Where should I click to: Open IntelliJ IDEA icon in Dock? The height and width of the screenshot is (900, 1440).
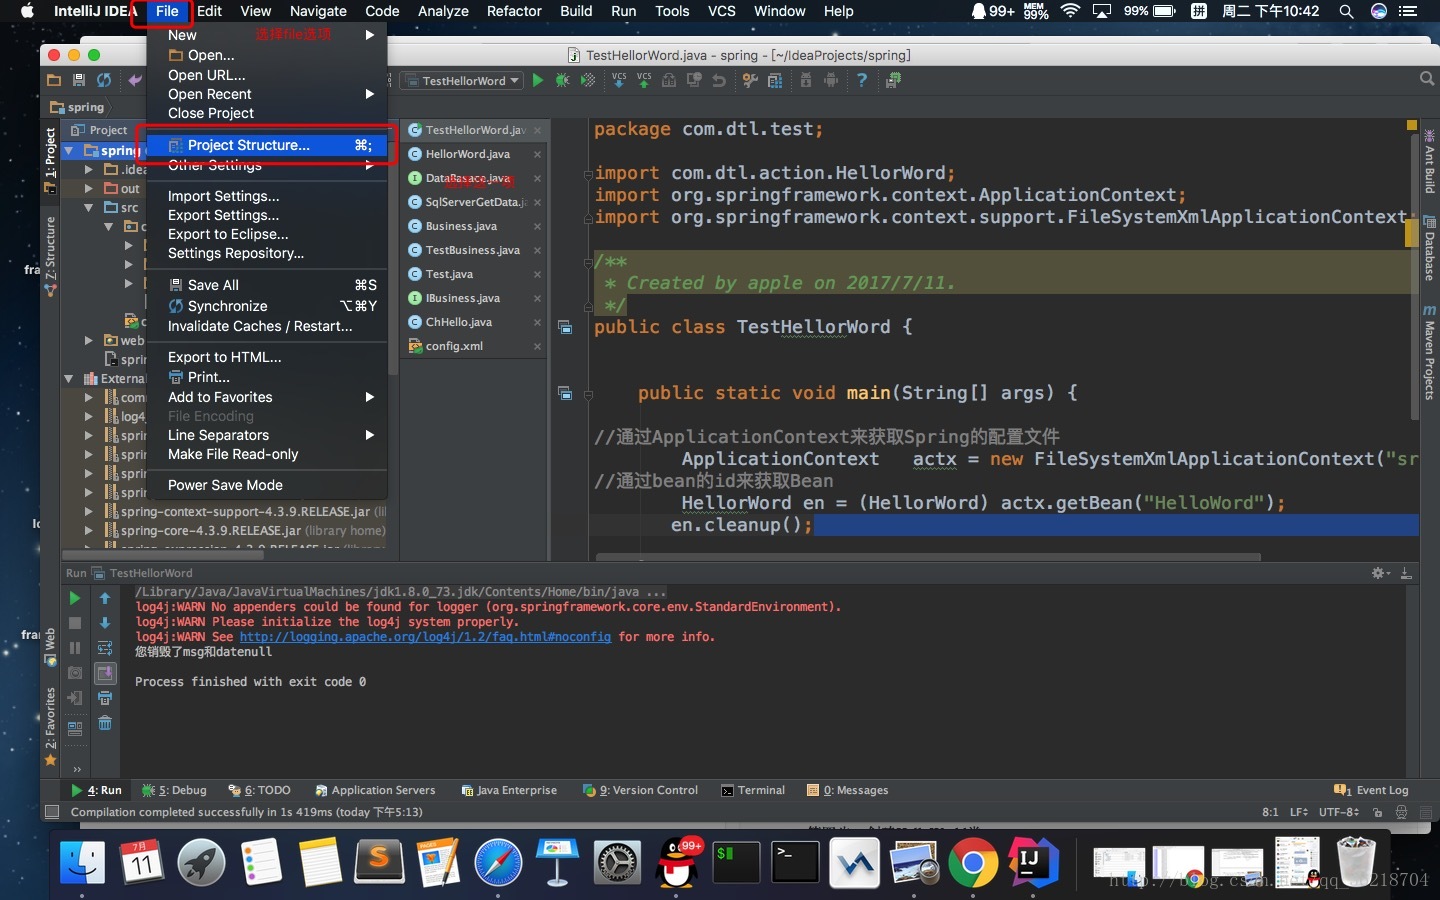pyautogui.click(x=1032, y=863)
